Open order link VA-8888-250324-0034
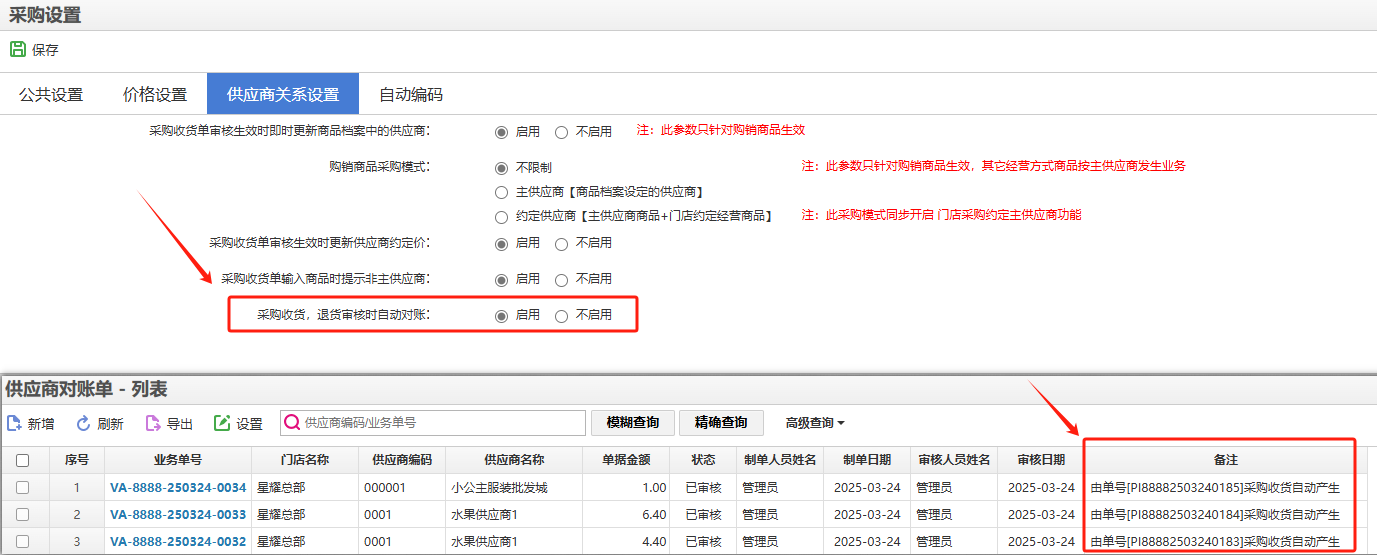Image resolution: width=1377 pixels, height=555 pixels. point(178,488)
